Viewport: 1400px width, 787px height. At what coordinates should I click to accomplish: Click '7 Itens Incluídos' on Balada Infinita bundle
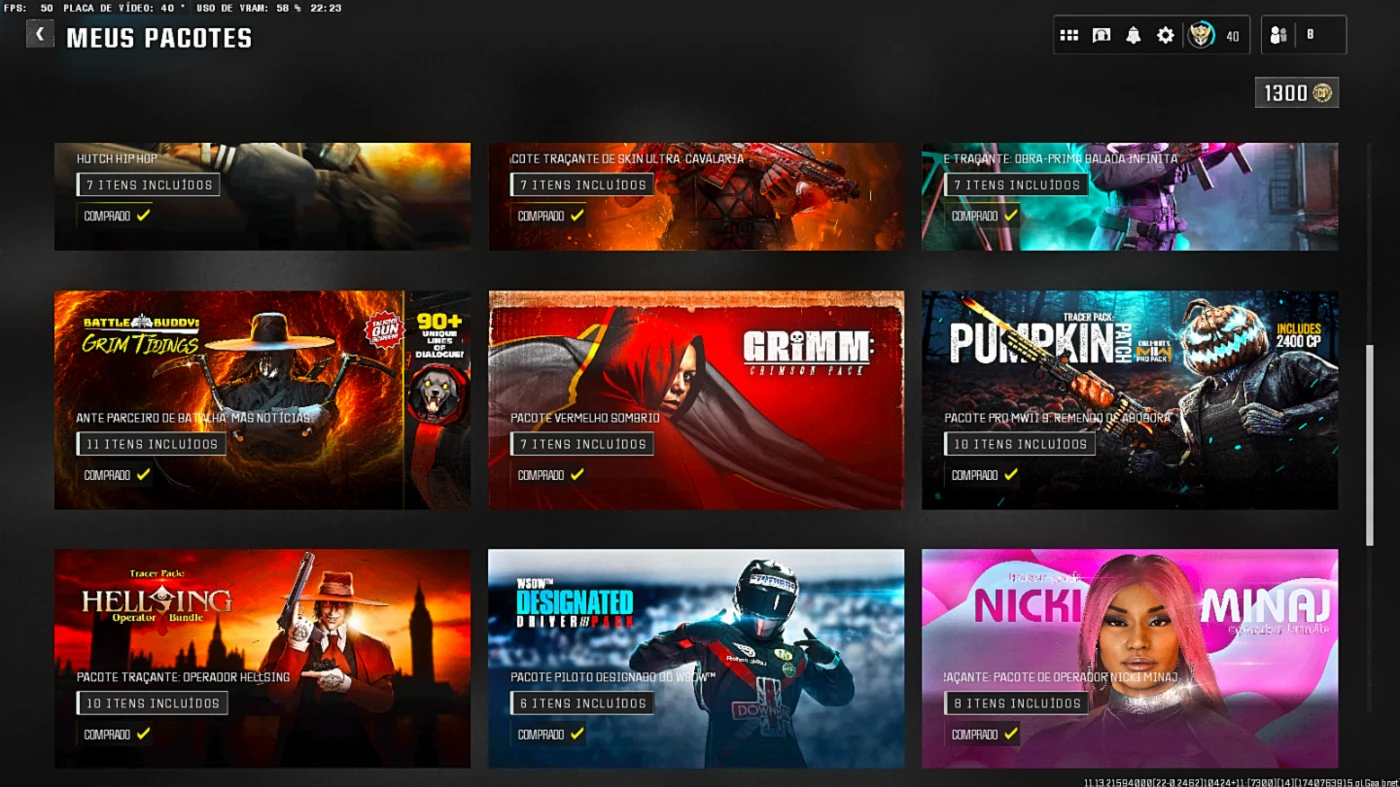click(x=1017, y=185)
